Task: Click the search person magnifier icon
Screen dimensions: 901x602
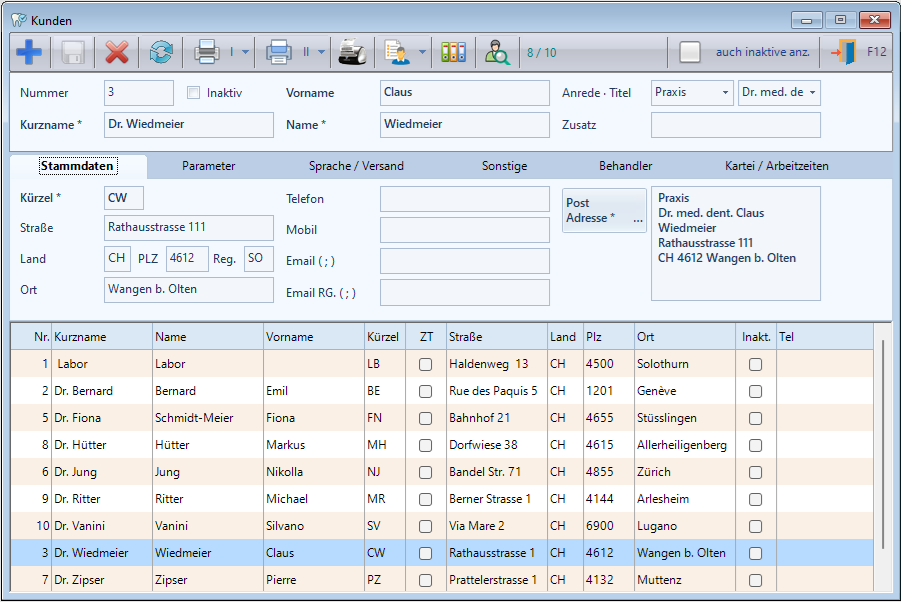Action: 497,52
